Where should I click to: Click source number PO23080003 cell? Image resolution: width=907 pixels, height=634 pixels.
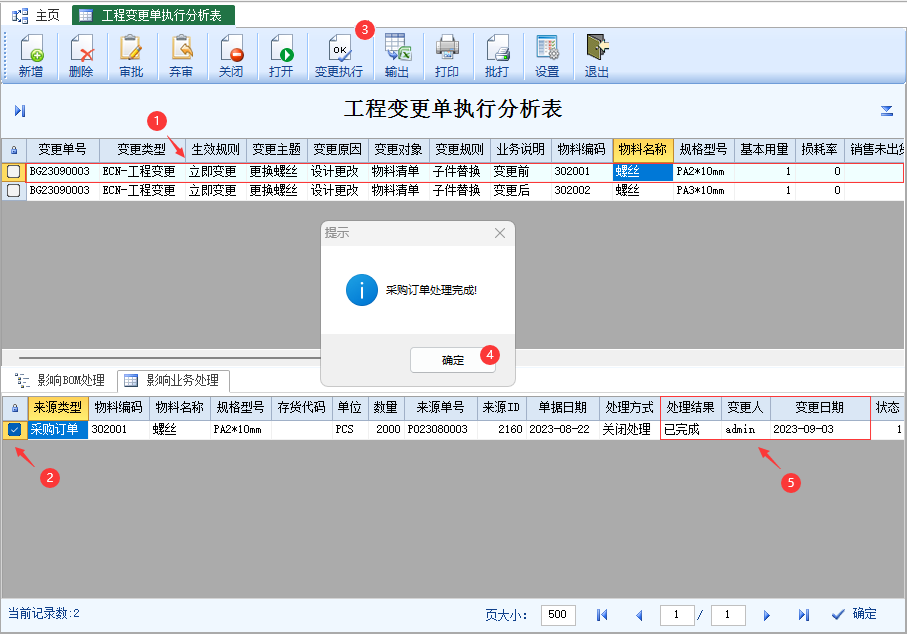441,429
